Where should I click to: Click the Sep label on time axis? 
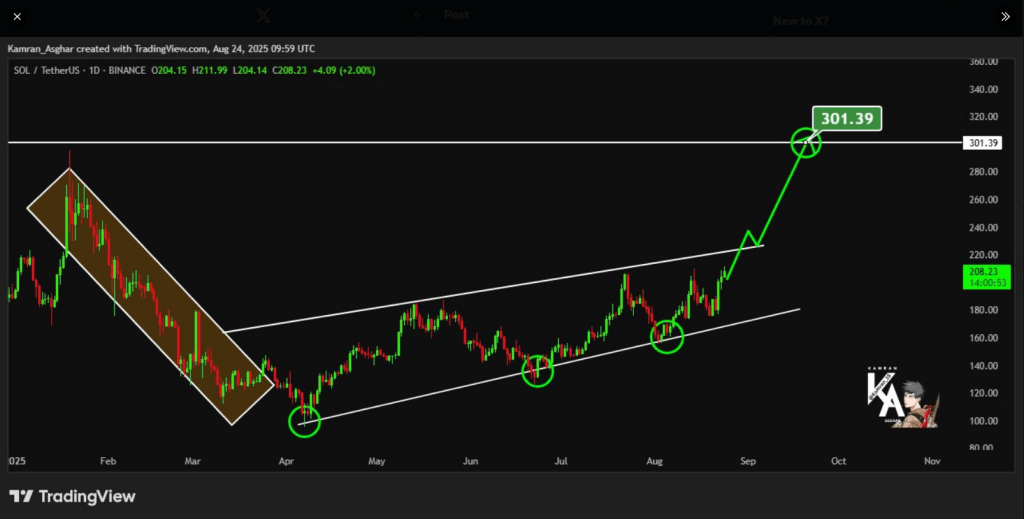pyautogui.click(x=748, y=461)
